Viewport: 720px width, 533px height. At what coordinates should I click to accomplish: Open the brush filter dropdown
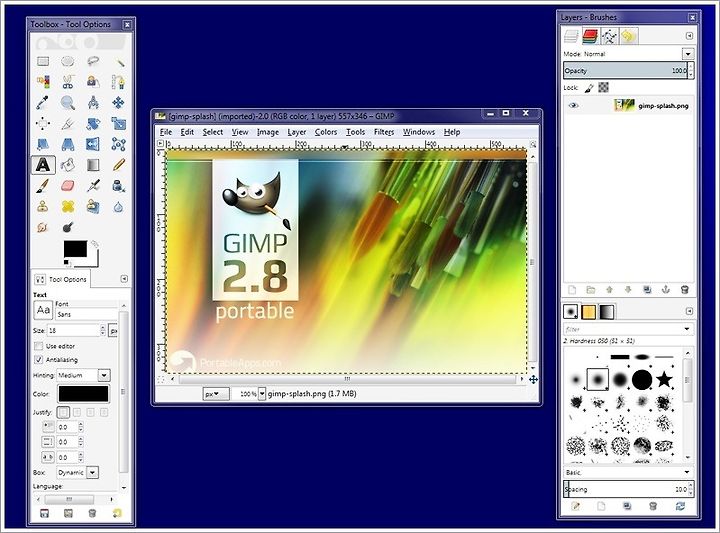click(687, 329)
